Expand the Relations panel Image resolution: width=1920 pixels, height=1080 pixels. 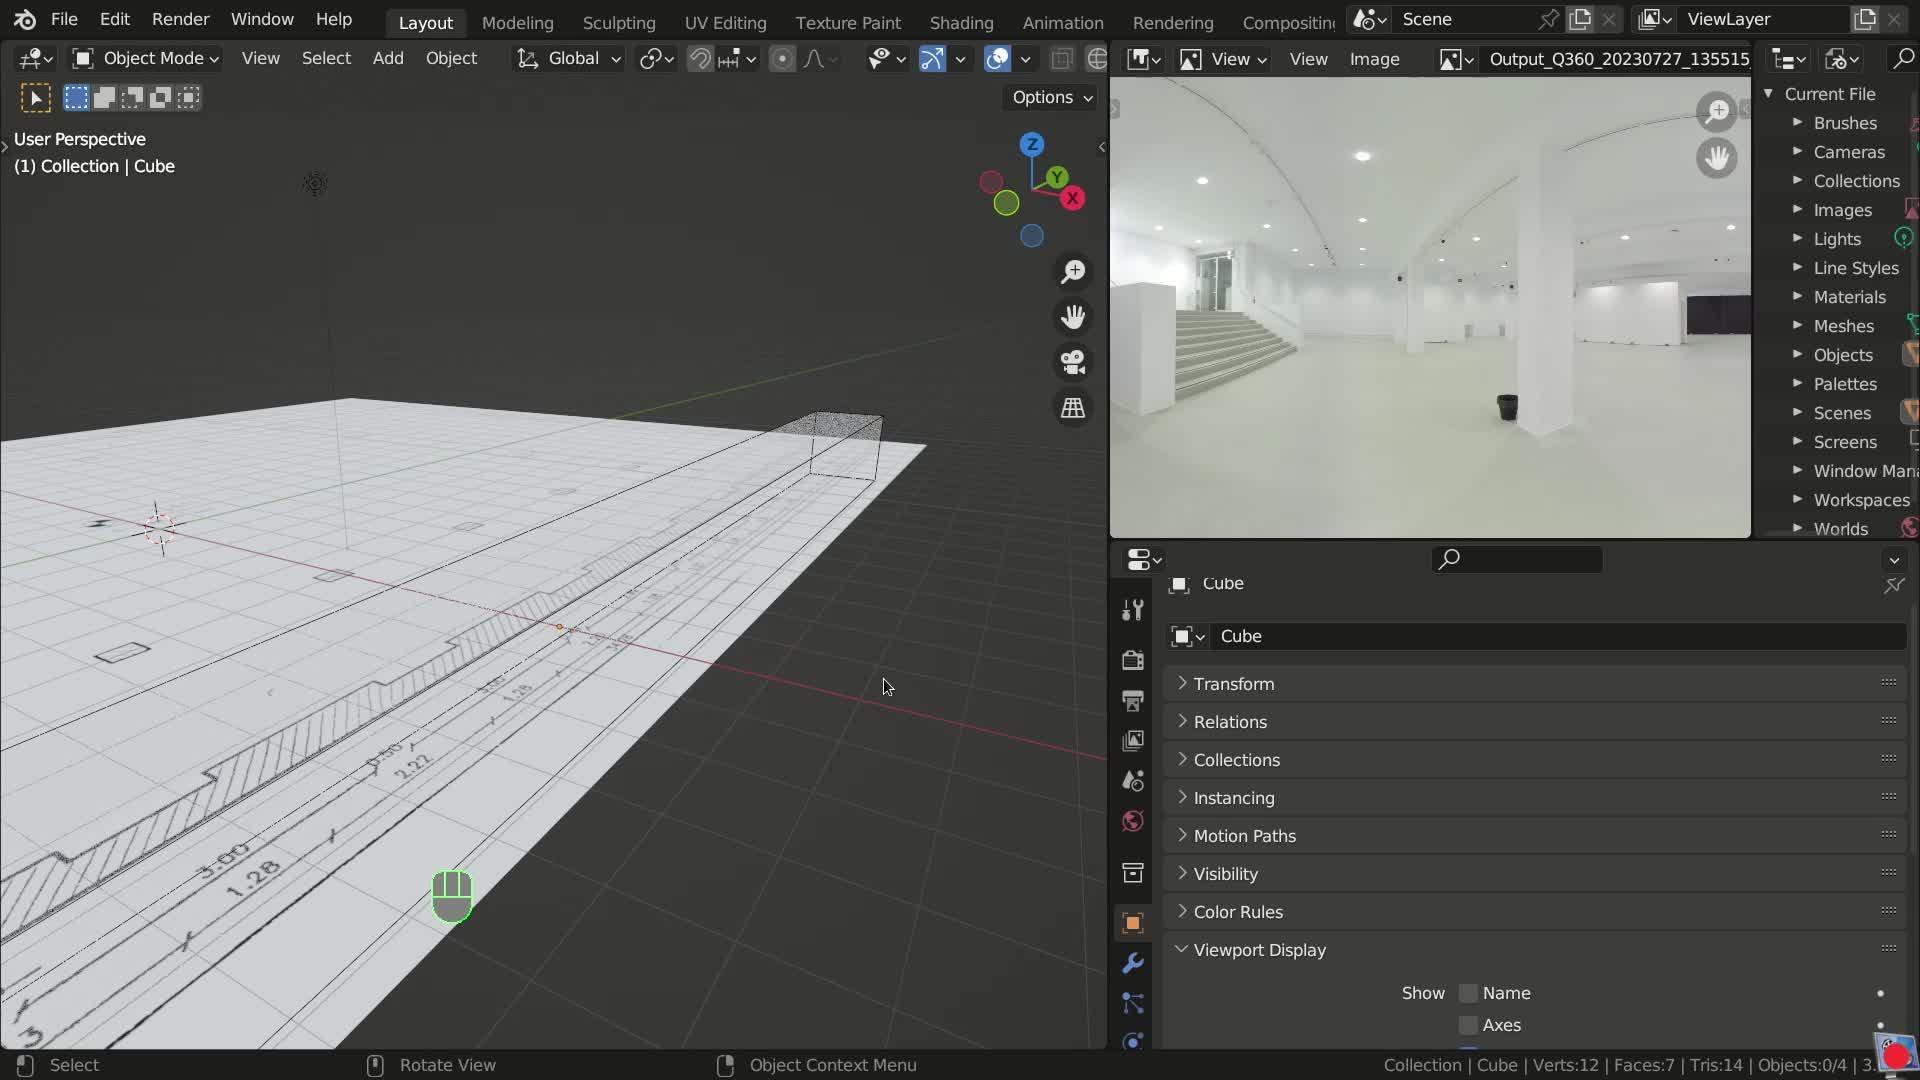1534,722
